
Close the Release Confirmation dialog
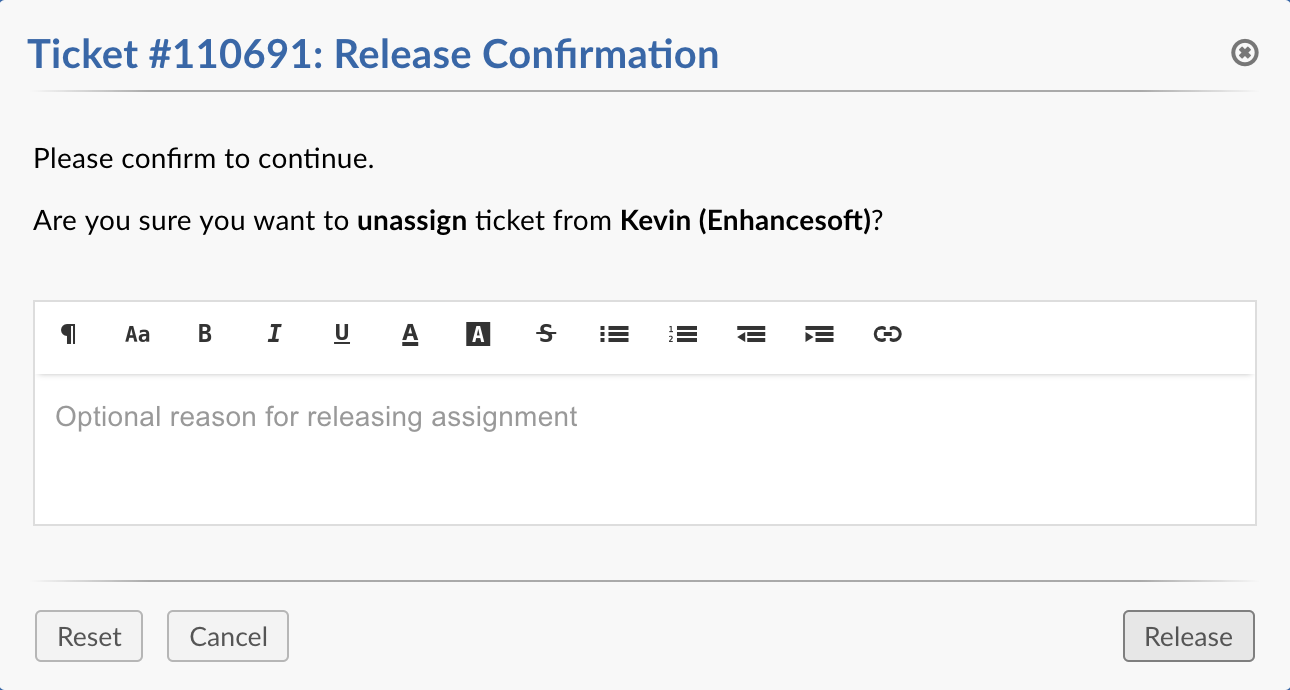tap(1244, 53)
